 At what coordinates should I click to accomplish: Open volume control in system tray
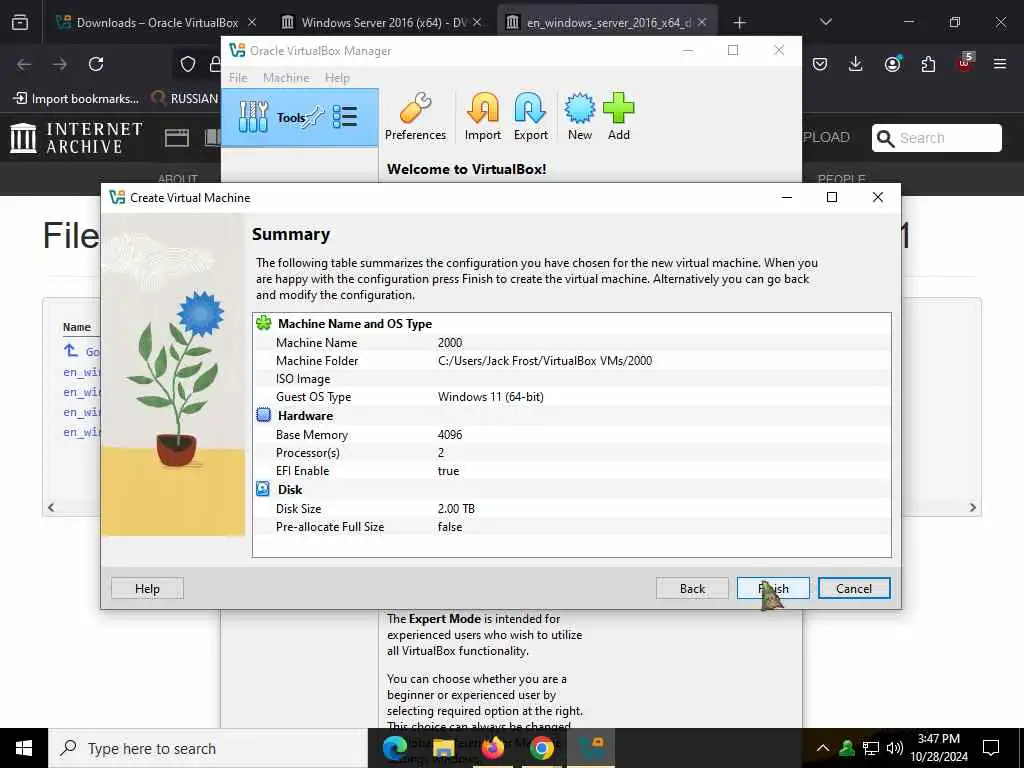coord(895,748)
